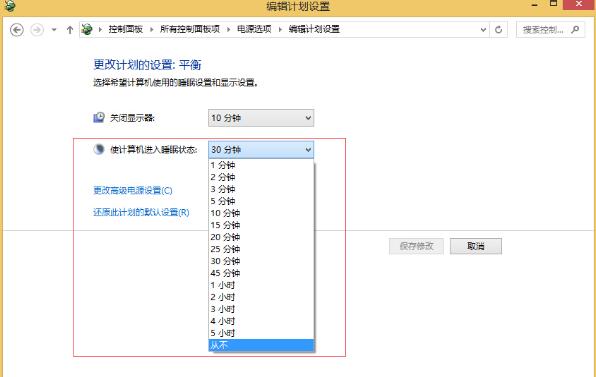Image resolution: width=596 pixels, height=377 pixels.
Task: Click 编辑计划设置 breadcrumb
Action: (314, 29)
